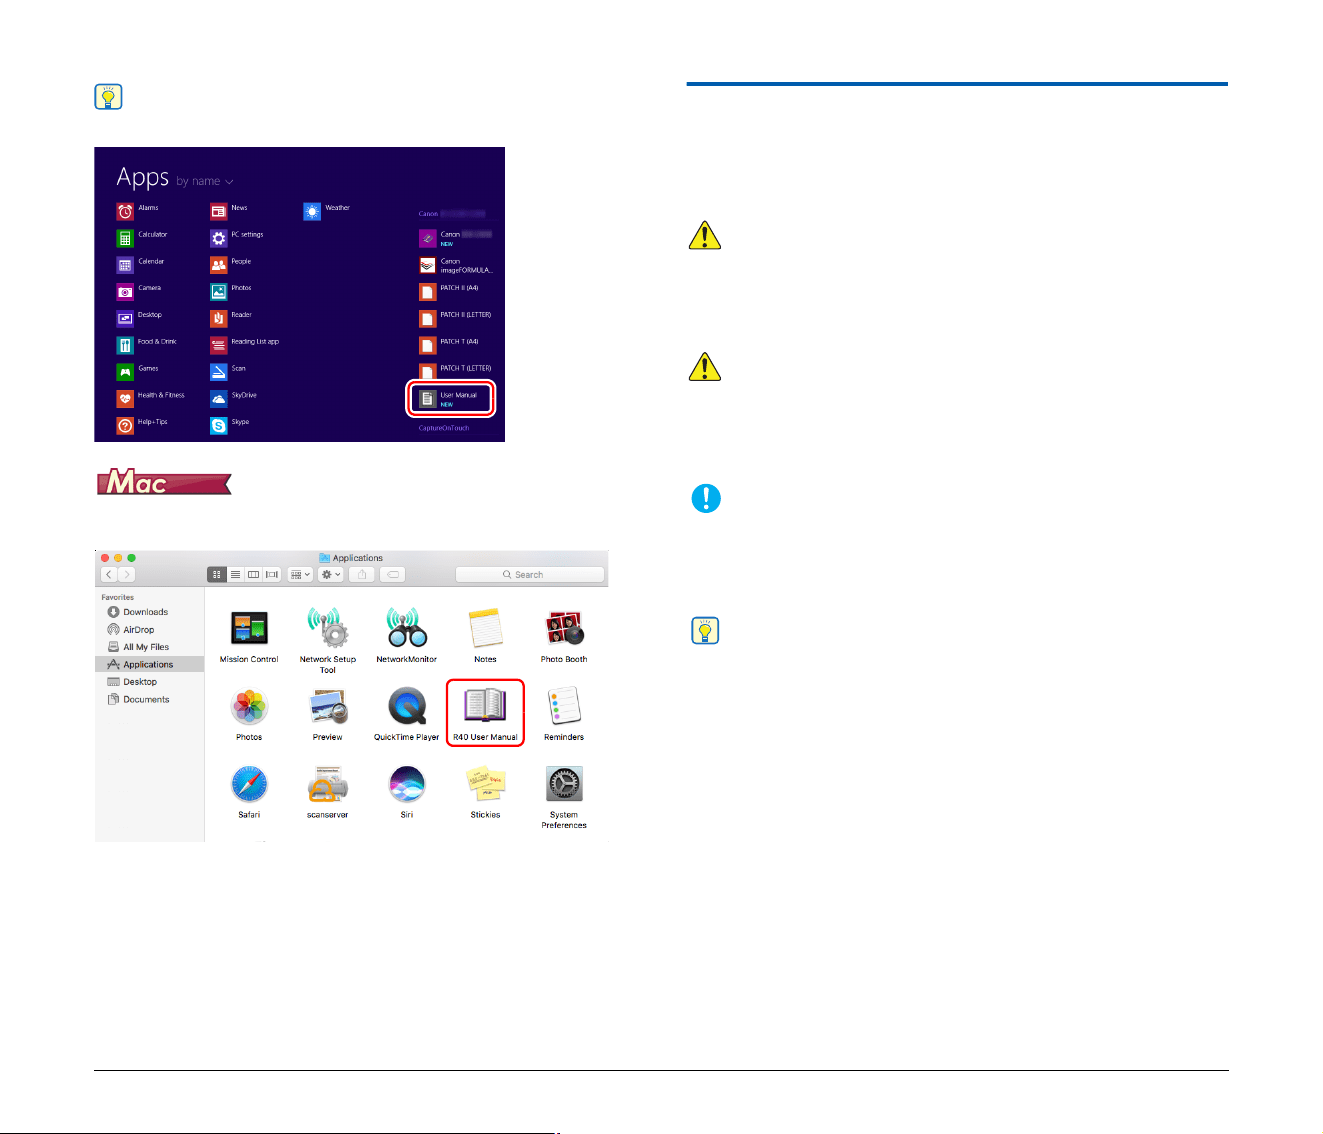1323x1134 pixels.
Task: Open R40 User Manual in Finder
Action: pos(485,713)
